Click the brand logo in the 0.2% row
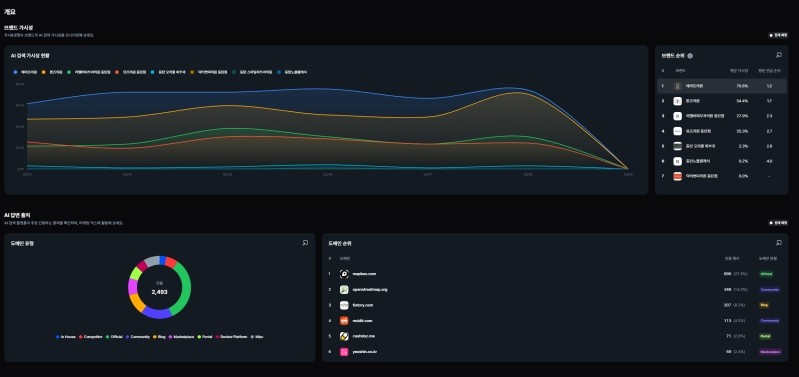Viewport: 799px width, 377px height. (x=677, y=161)
